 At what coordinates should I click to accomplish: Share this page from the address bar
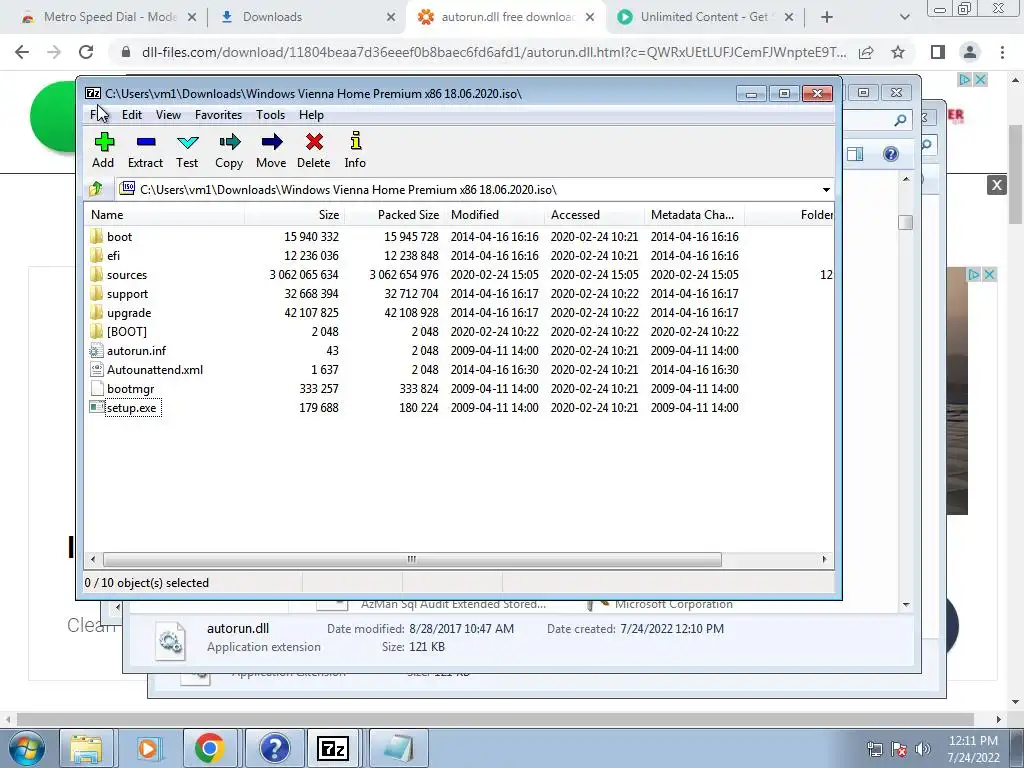[867, 52]
